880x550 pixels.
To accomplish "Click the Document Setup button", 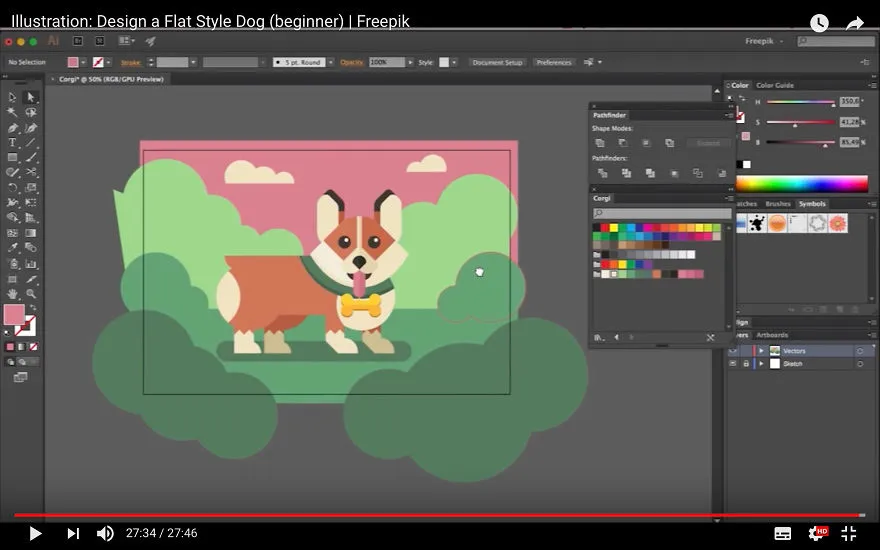I will [x=497, y=62].
